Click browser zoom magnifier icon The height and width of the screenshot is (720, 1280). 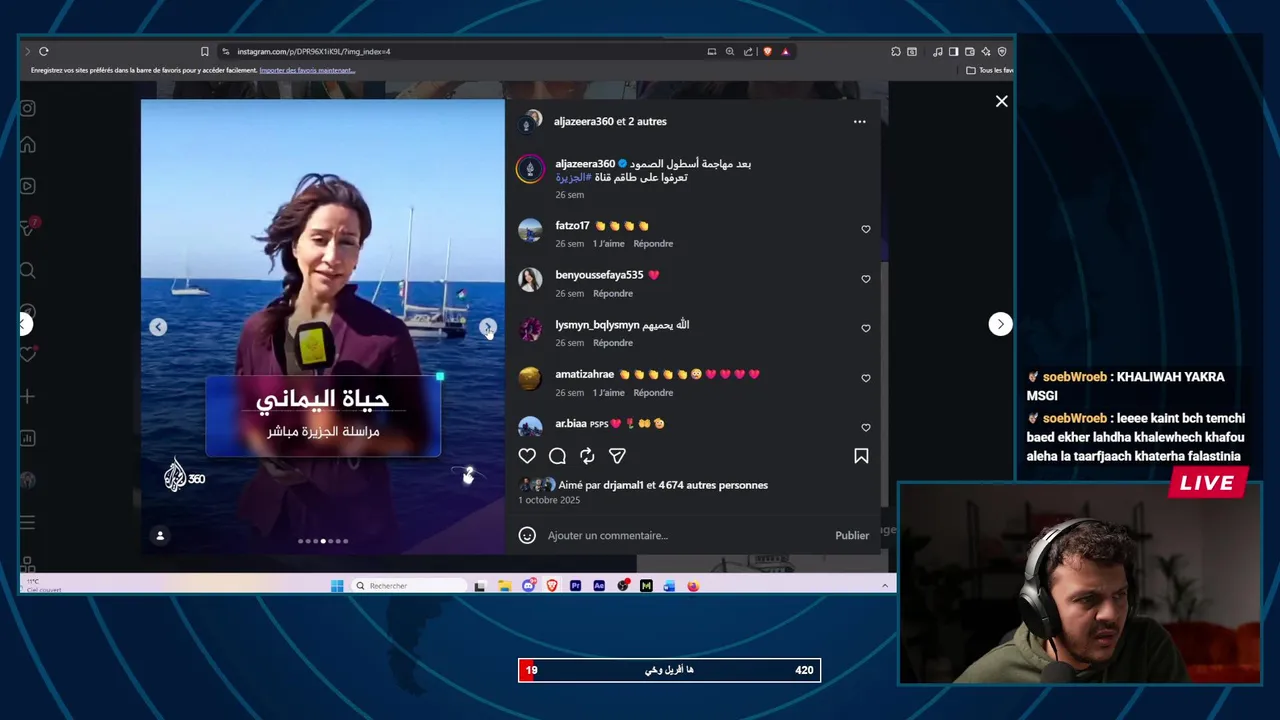click(x=730, y=51)
